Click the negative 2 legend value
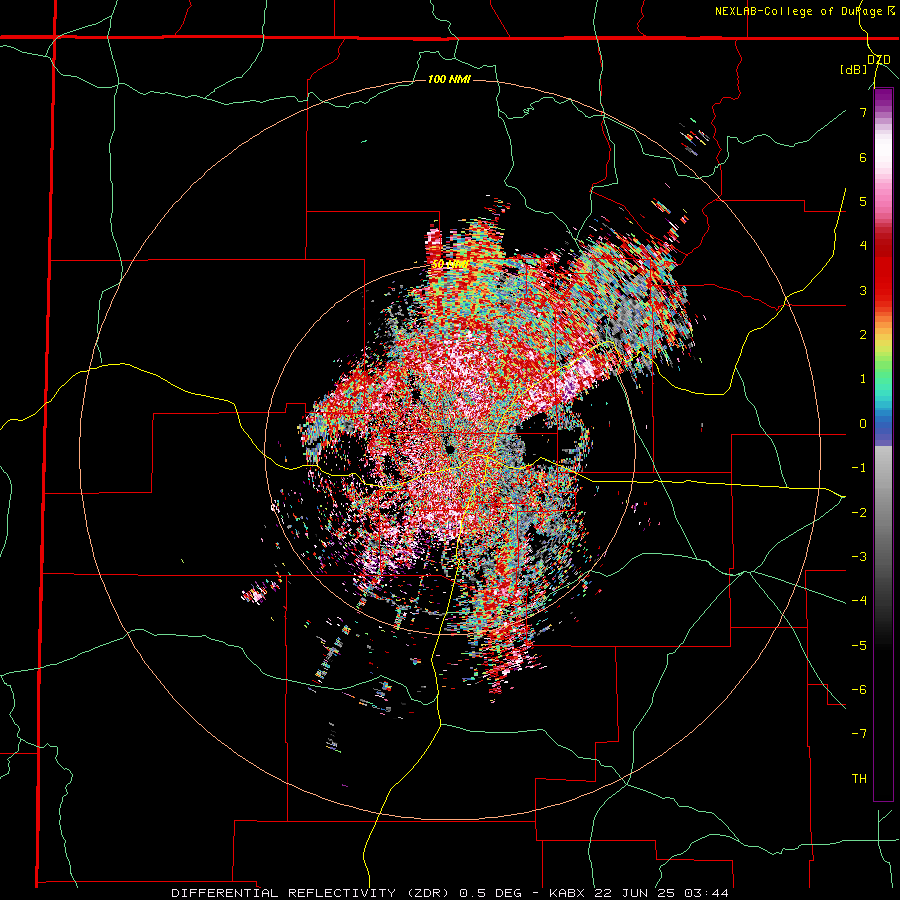 tap(859, 512)
